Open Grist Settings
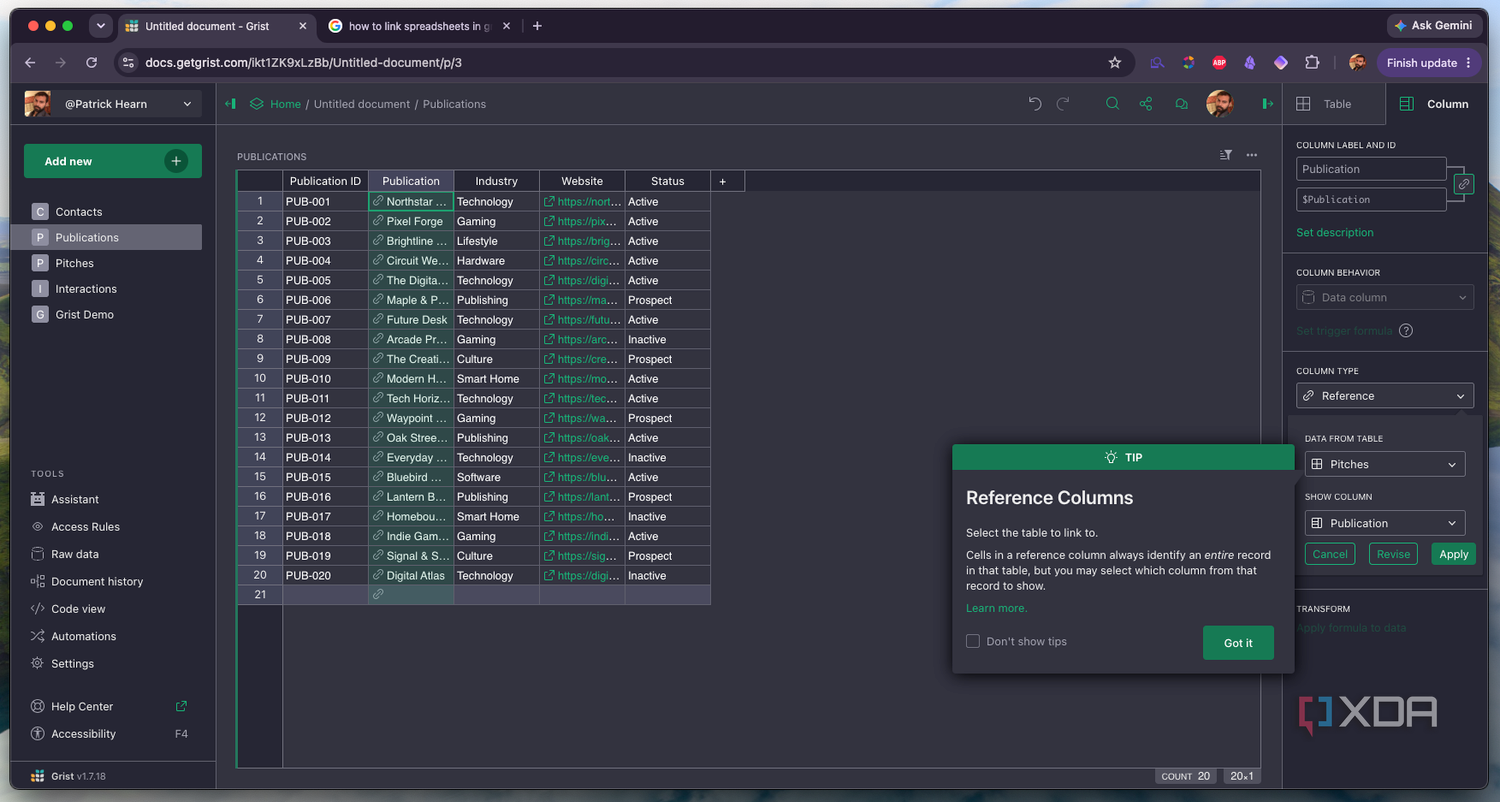The image size is (1500, 802). point(72,663)
